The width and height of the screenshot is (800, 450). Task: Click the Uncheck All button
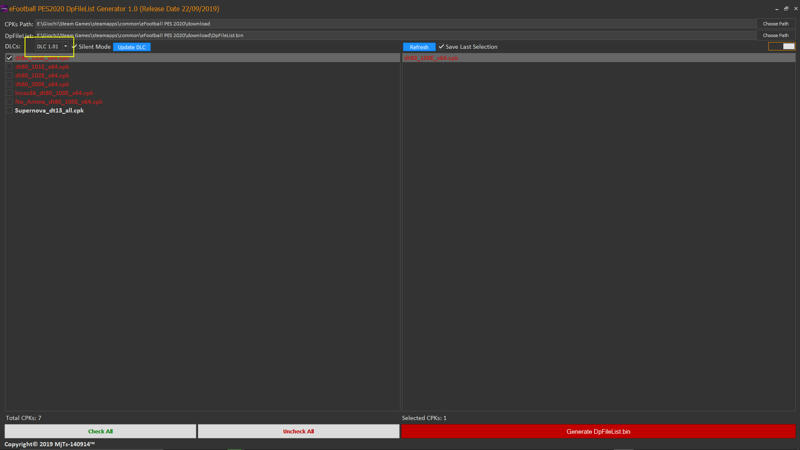coord(298,431)
